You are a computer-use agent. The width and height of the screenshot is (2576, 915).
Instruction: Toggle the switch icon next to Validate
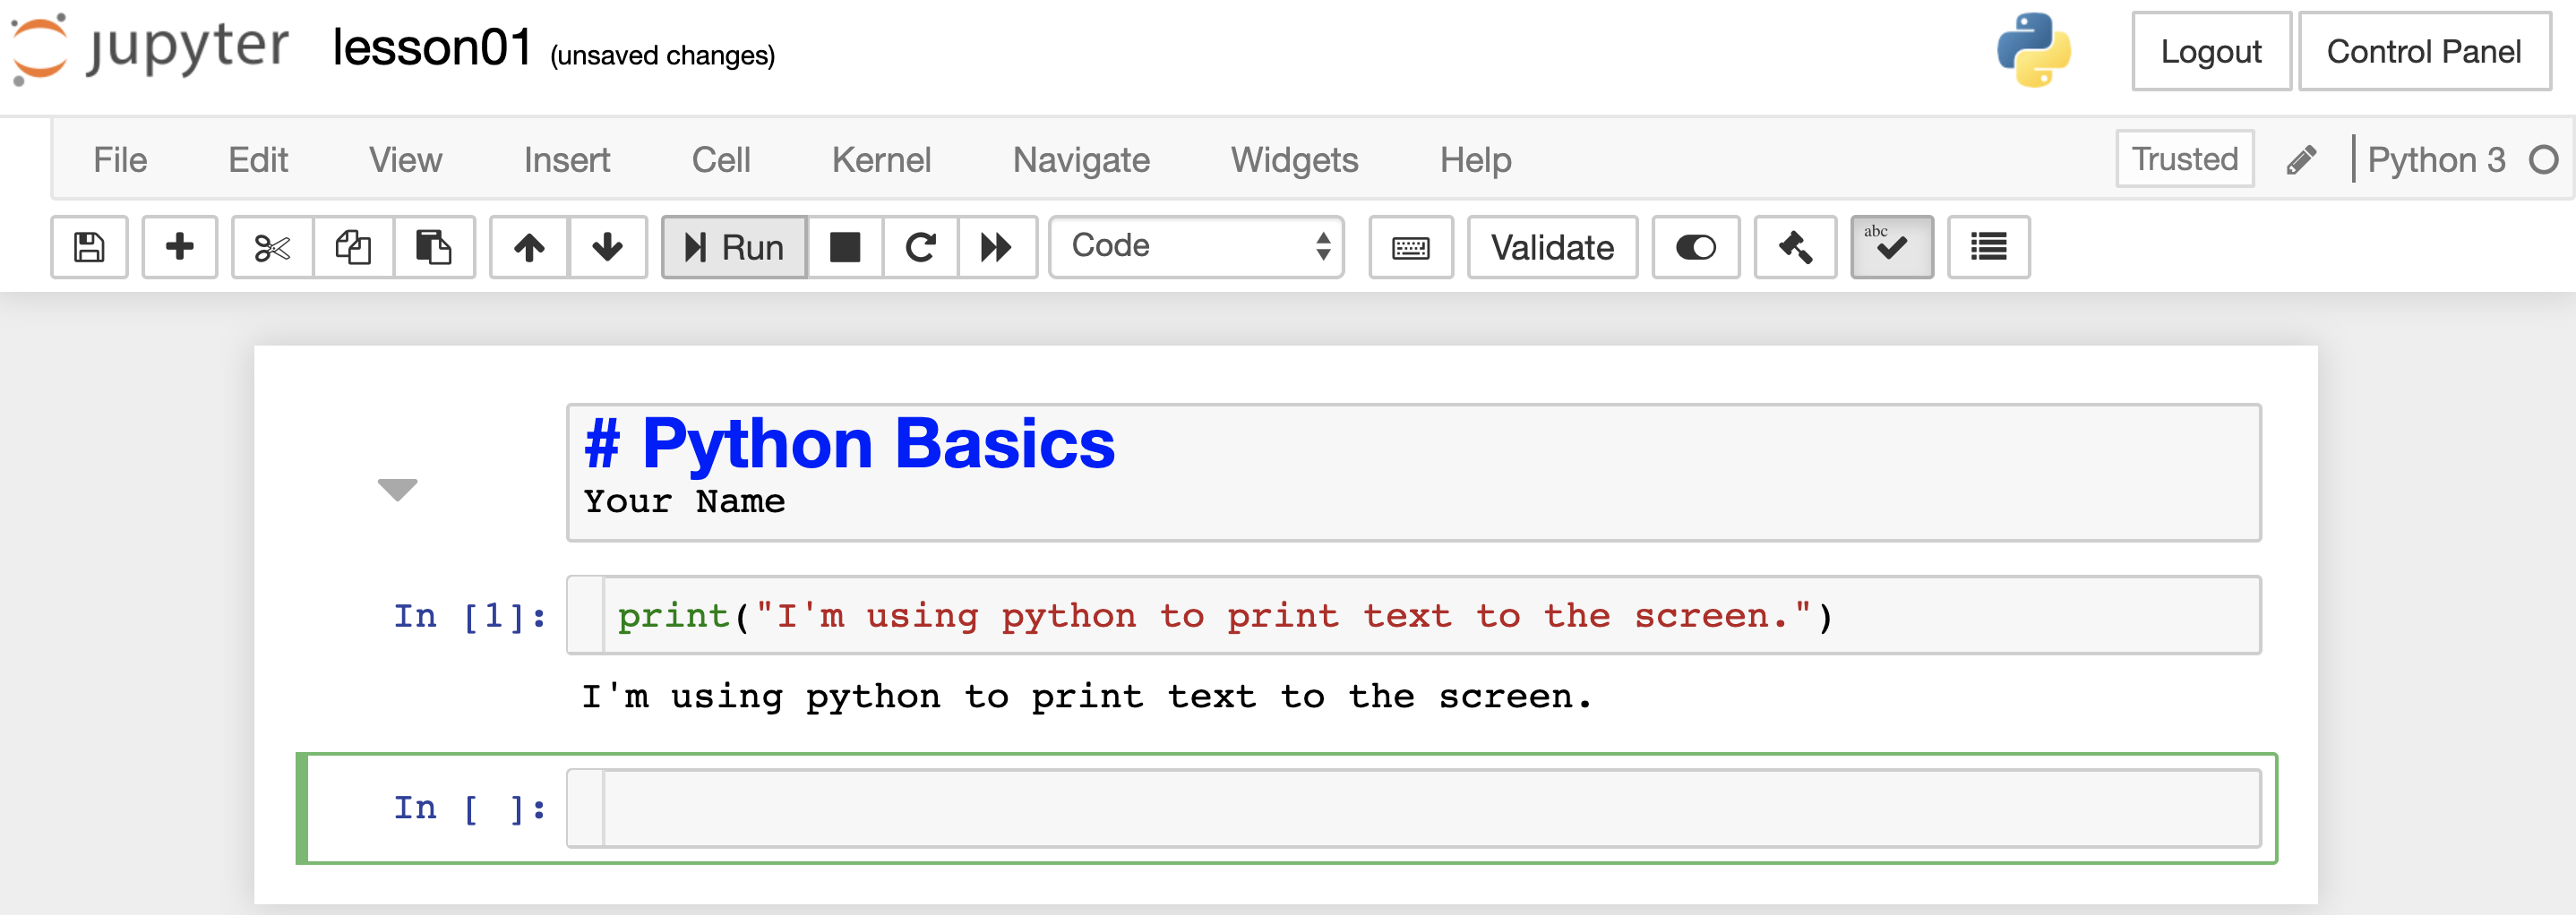(x=1695, y=247)
